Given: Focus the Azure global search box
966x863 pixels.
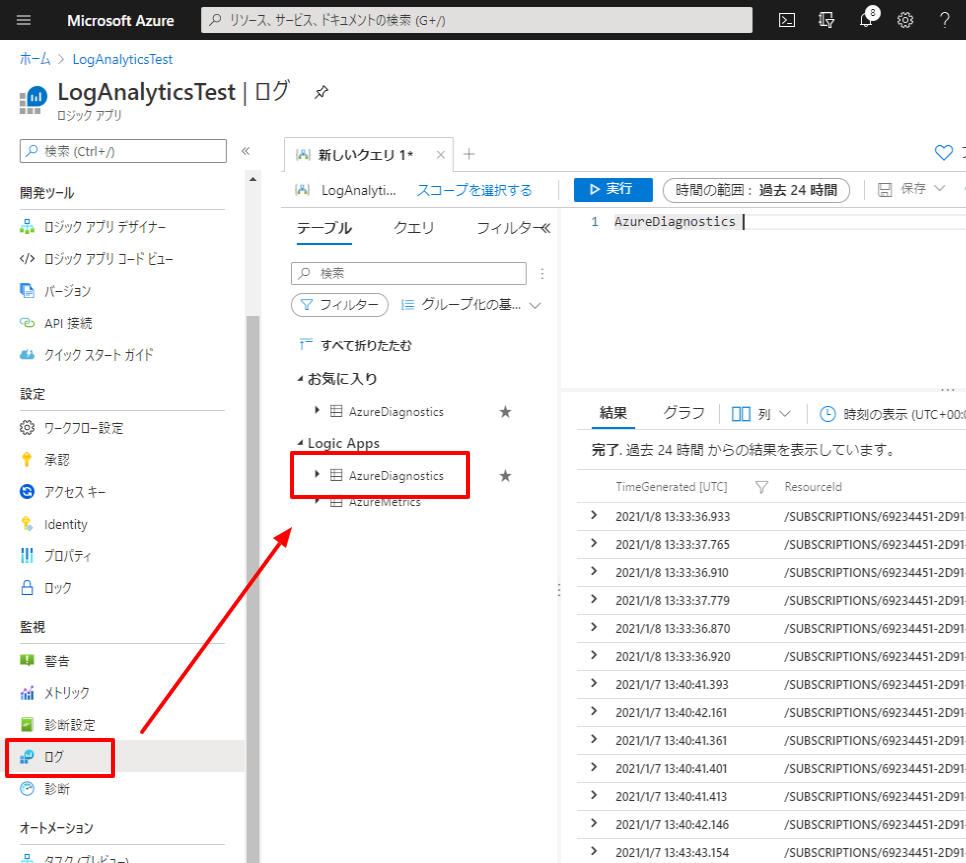Looking at the screenshot, I should 476,20.
